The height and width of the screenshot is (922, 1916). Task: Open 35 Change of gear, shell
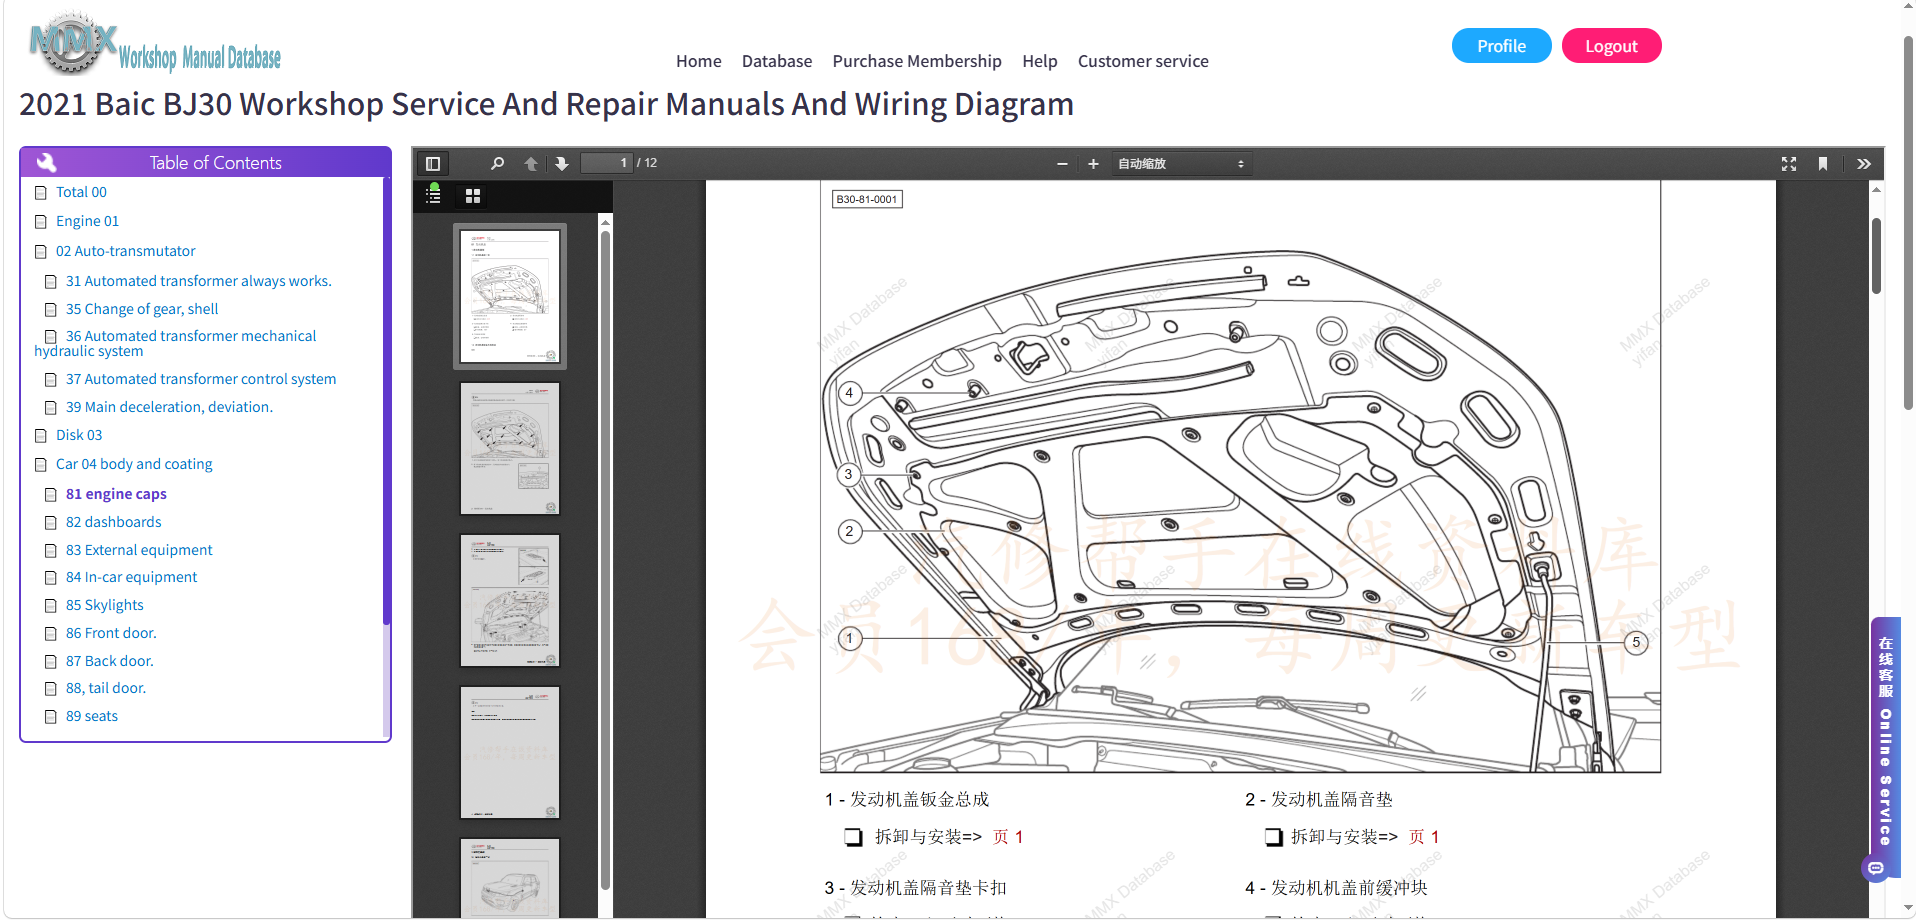click(x=142, y=309)
